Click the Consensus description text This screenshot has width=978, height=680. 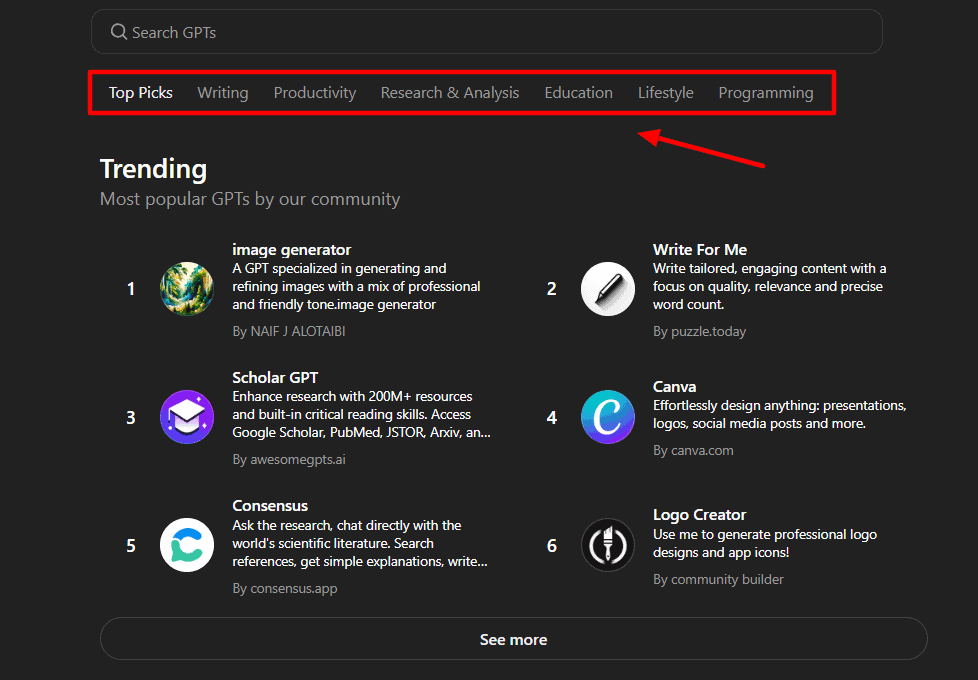(360, 543)
